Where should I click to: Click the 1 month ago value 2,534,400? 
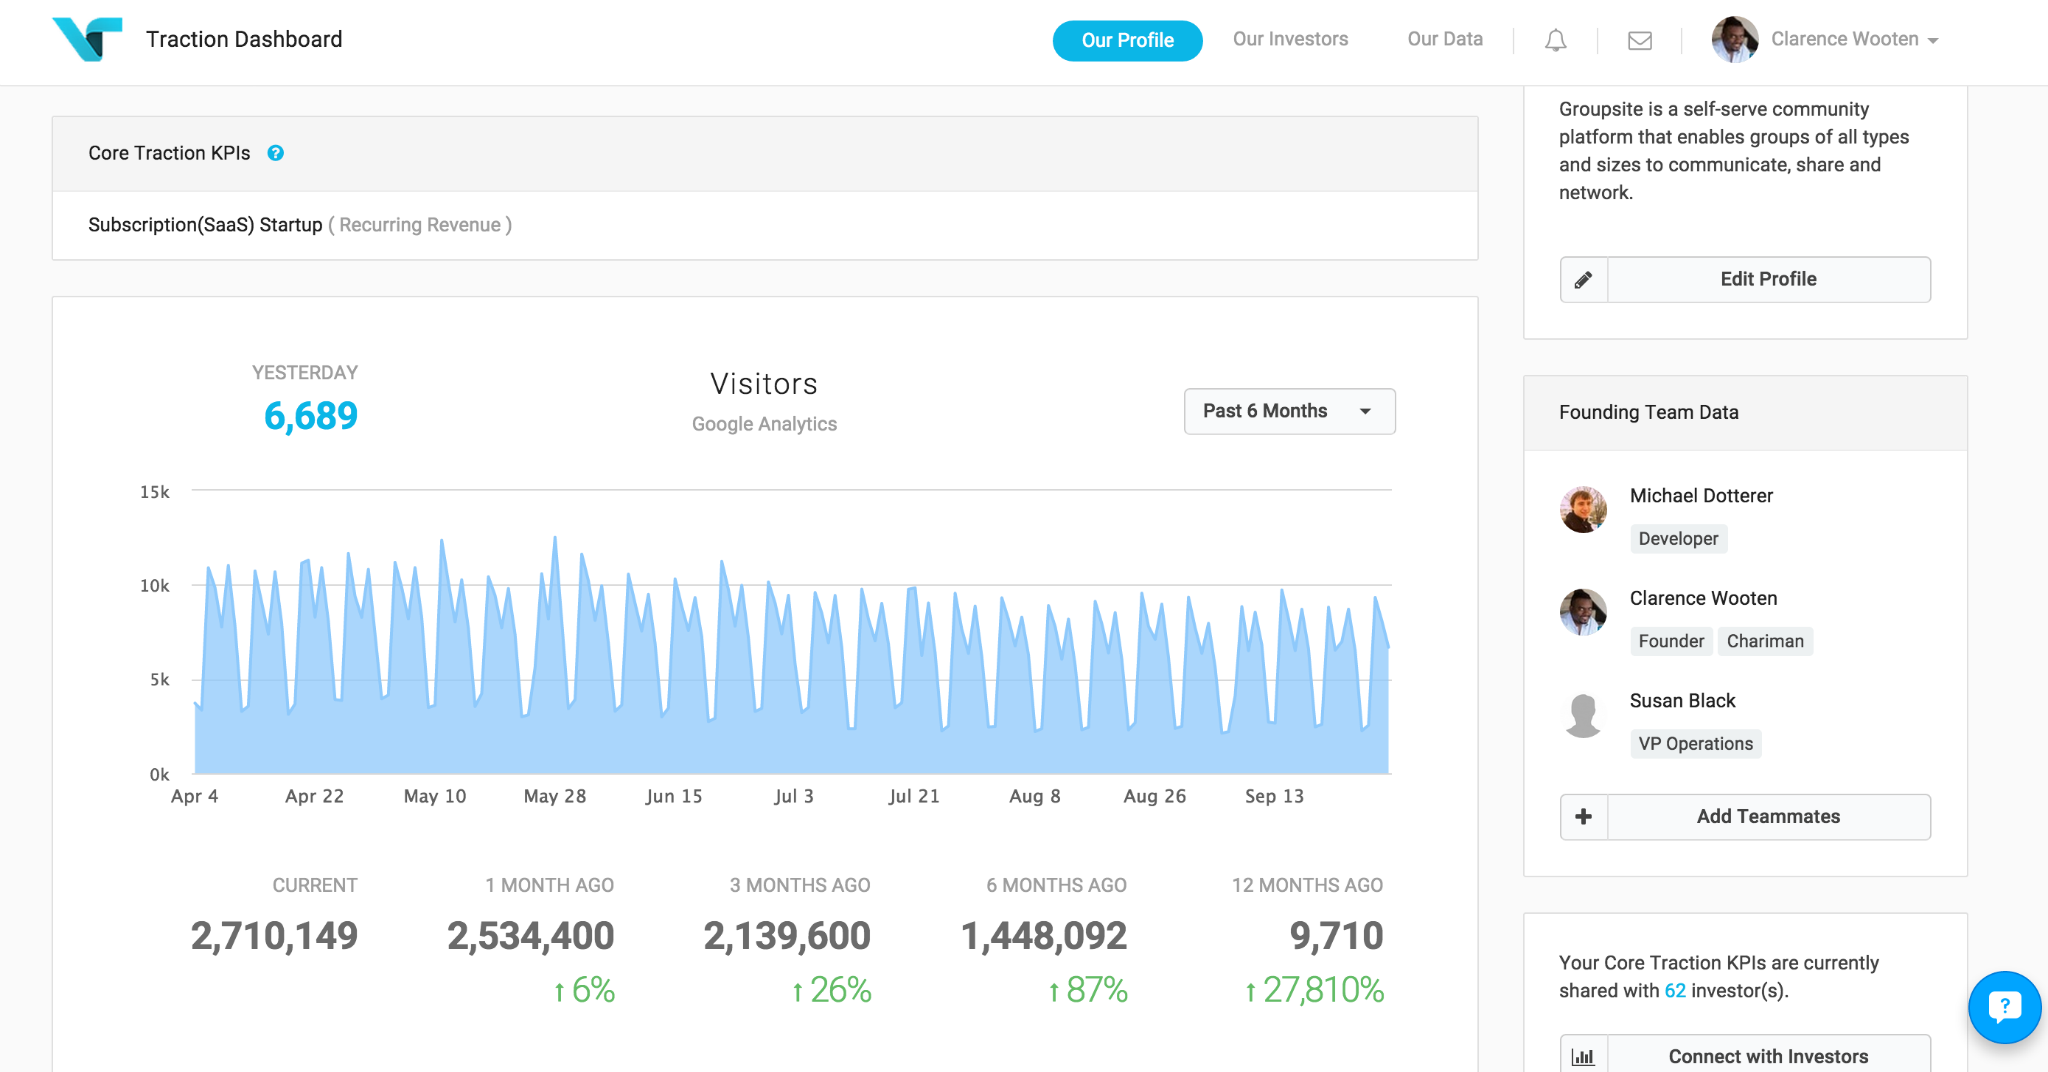(x=531, y=936)
